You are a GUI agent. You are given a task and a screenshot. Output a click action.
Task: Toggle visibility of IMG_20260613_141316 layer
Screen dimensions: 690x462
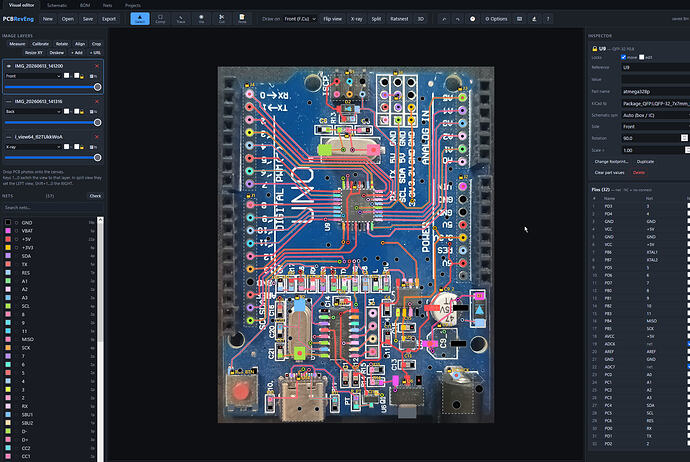pos(8,102)
